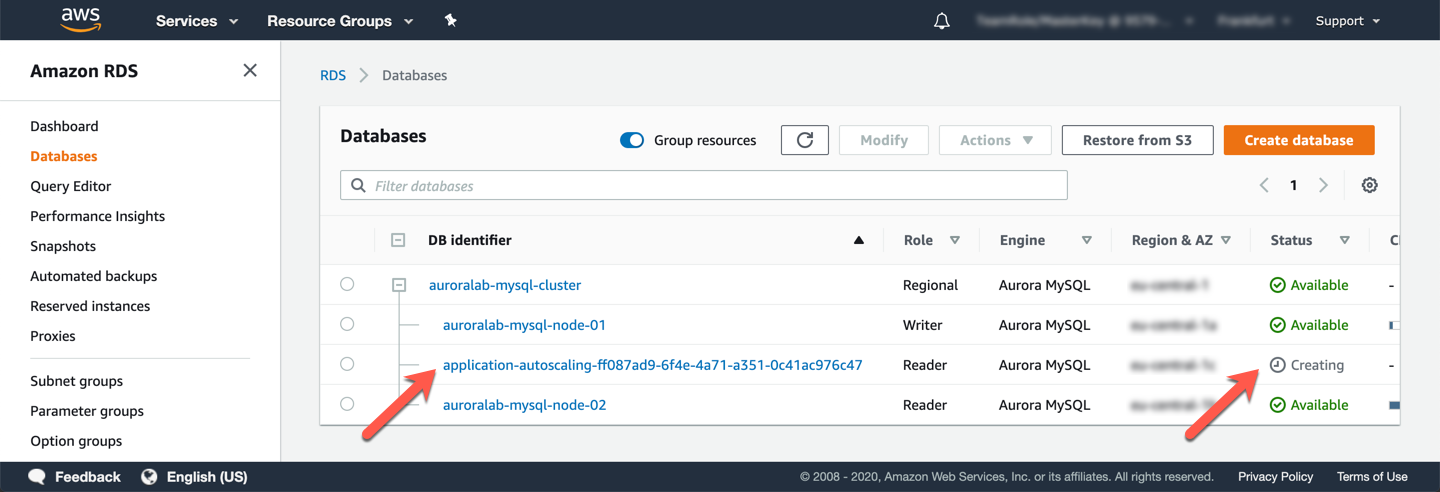Open the notifications bell

point(942,21)
